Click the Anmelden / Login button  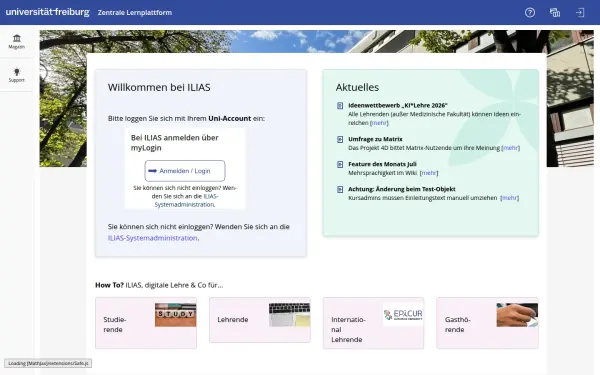(185, 171)
